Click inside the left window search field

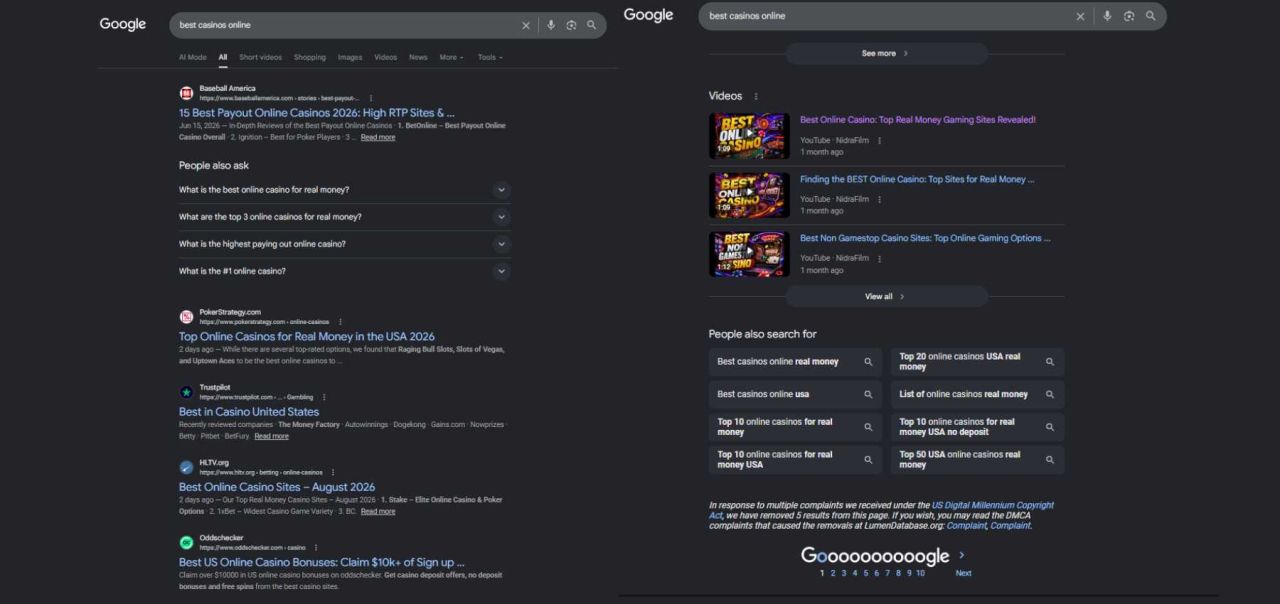pos(345,25)
